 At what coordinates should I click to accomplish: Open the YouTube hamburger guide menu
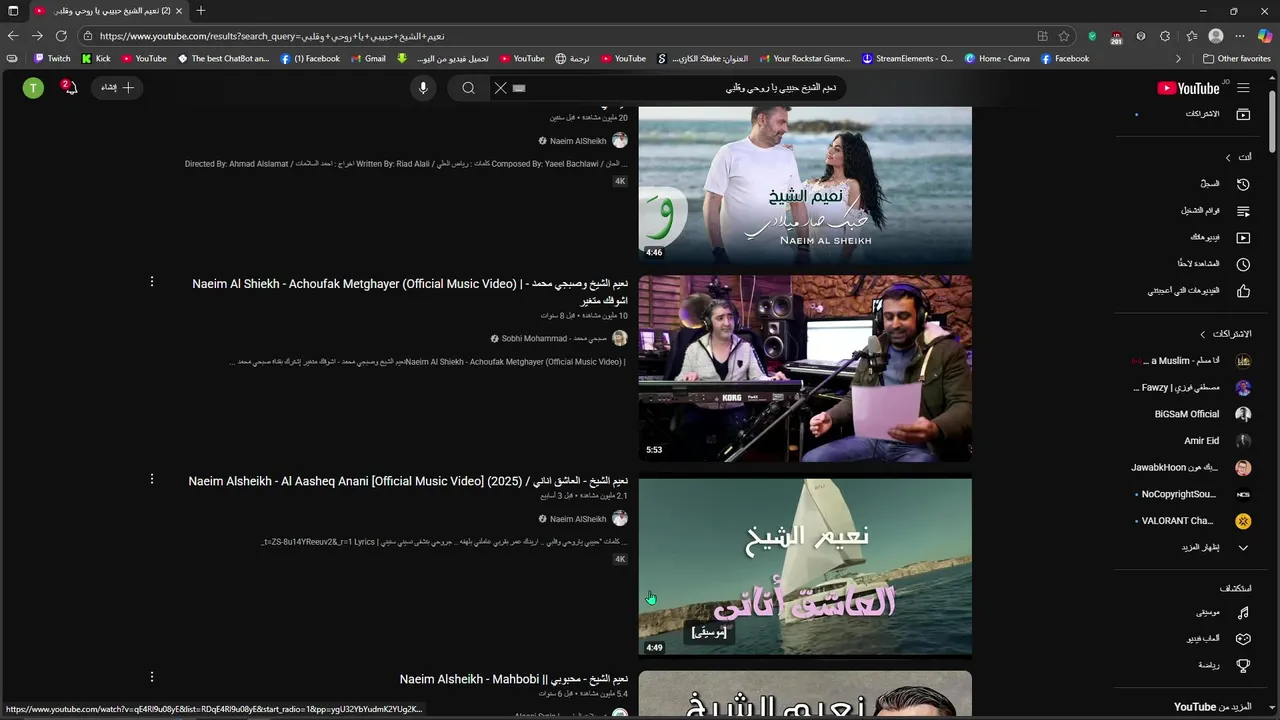pos(1243,88)
